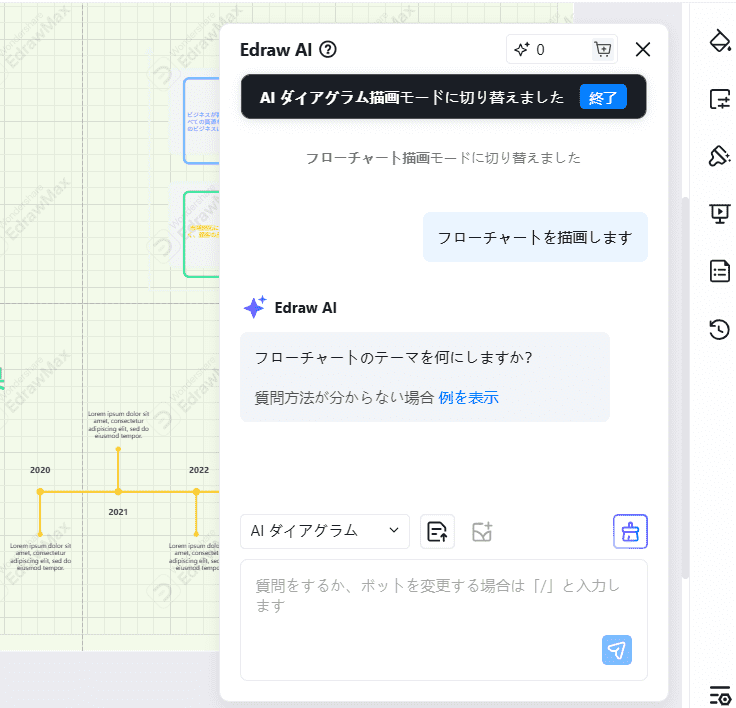This screenshot has width=736, height=708.
Task: End AI diagram mode with 終了 button
Action: tap(603, 97)
